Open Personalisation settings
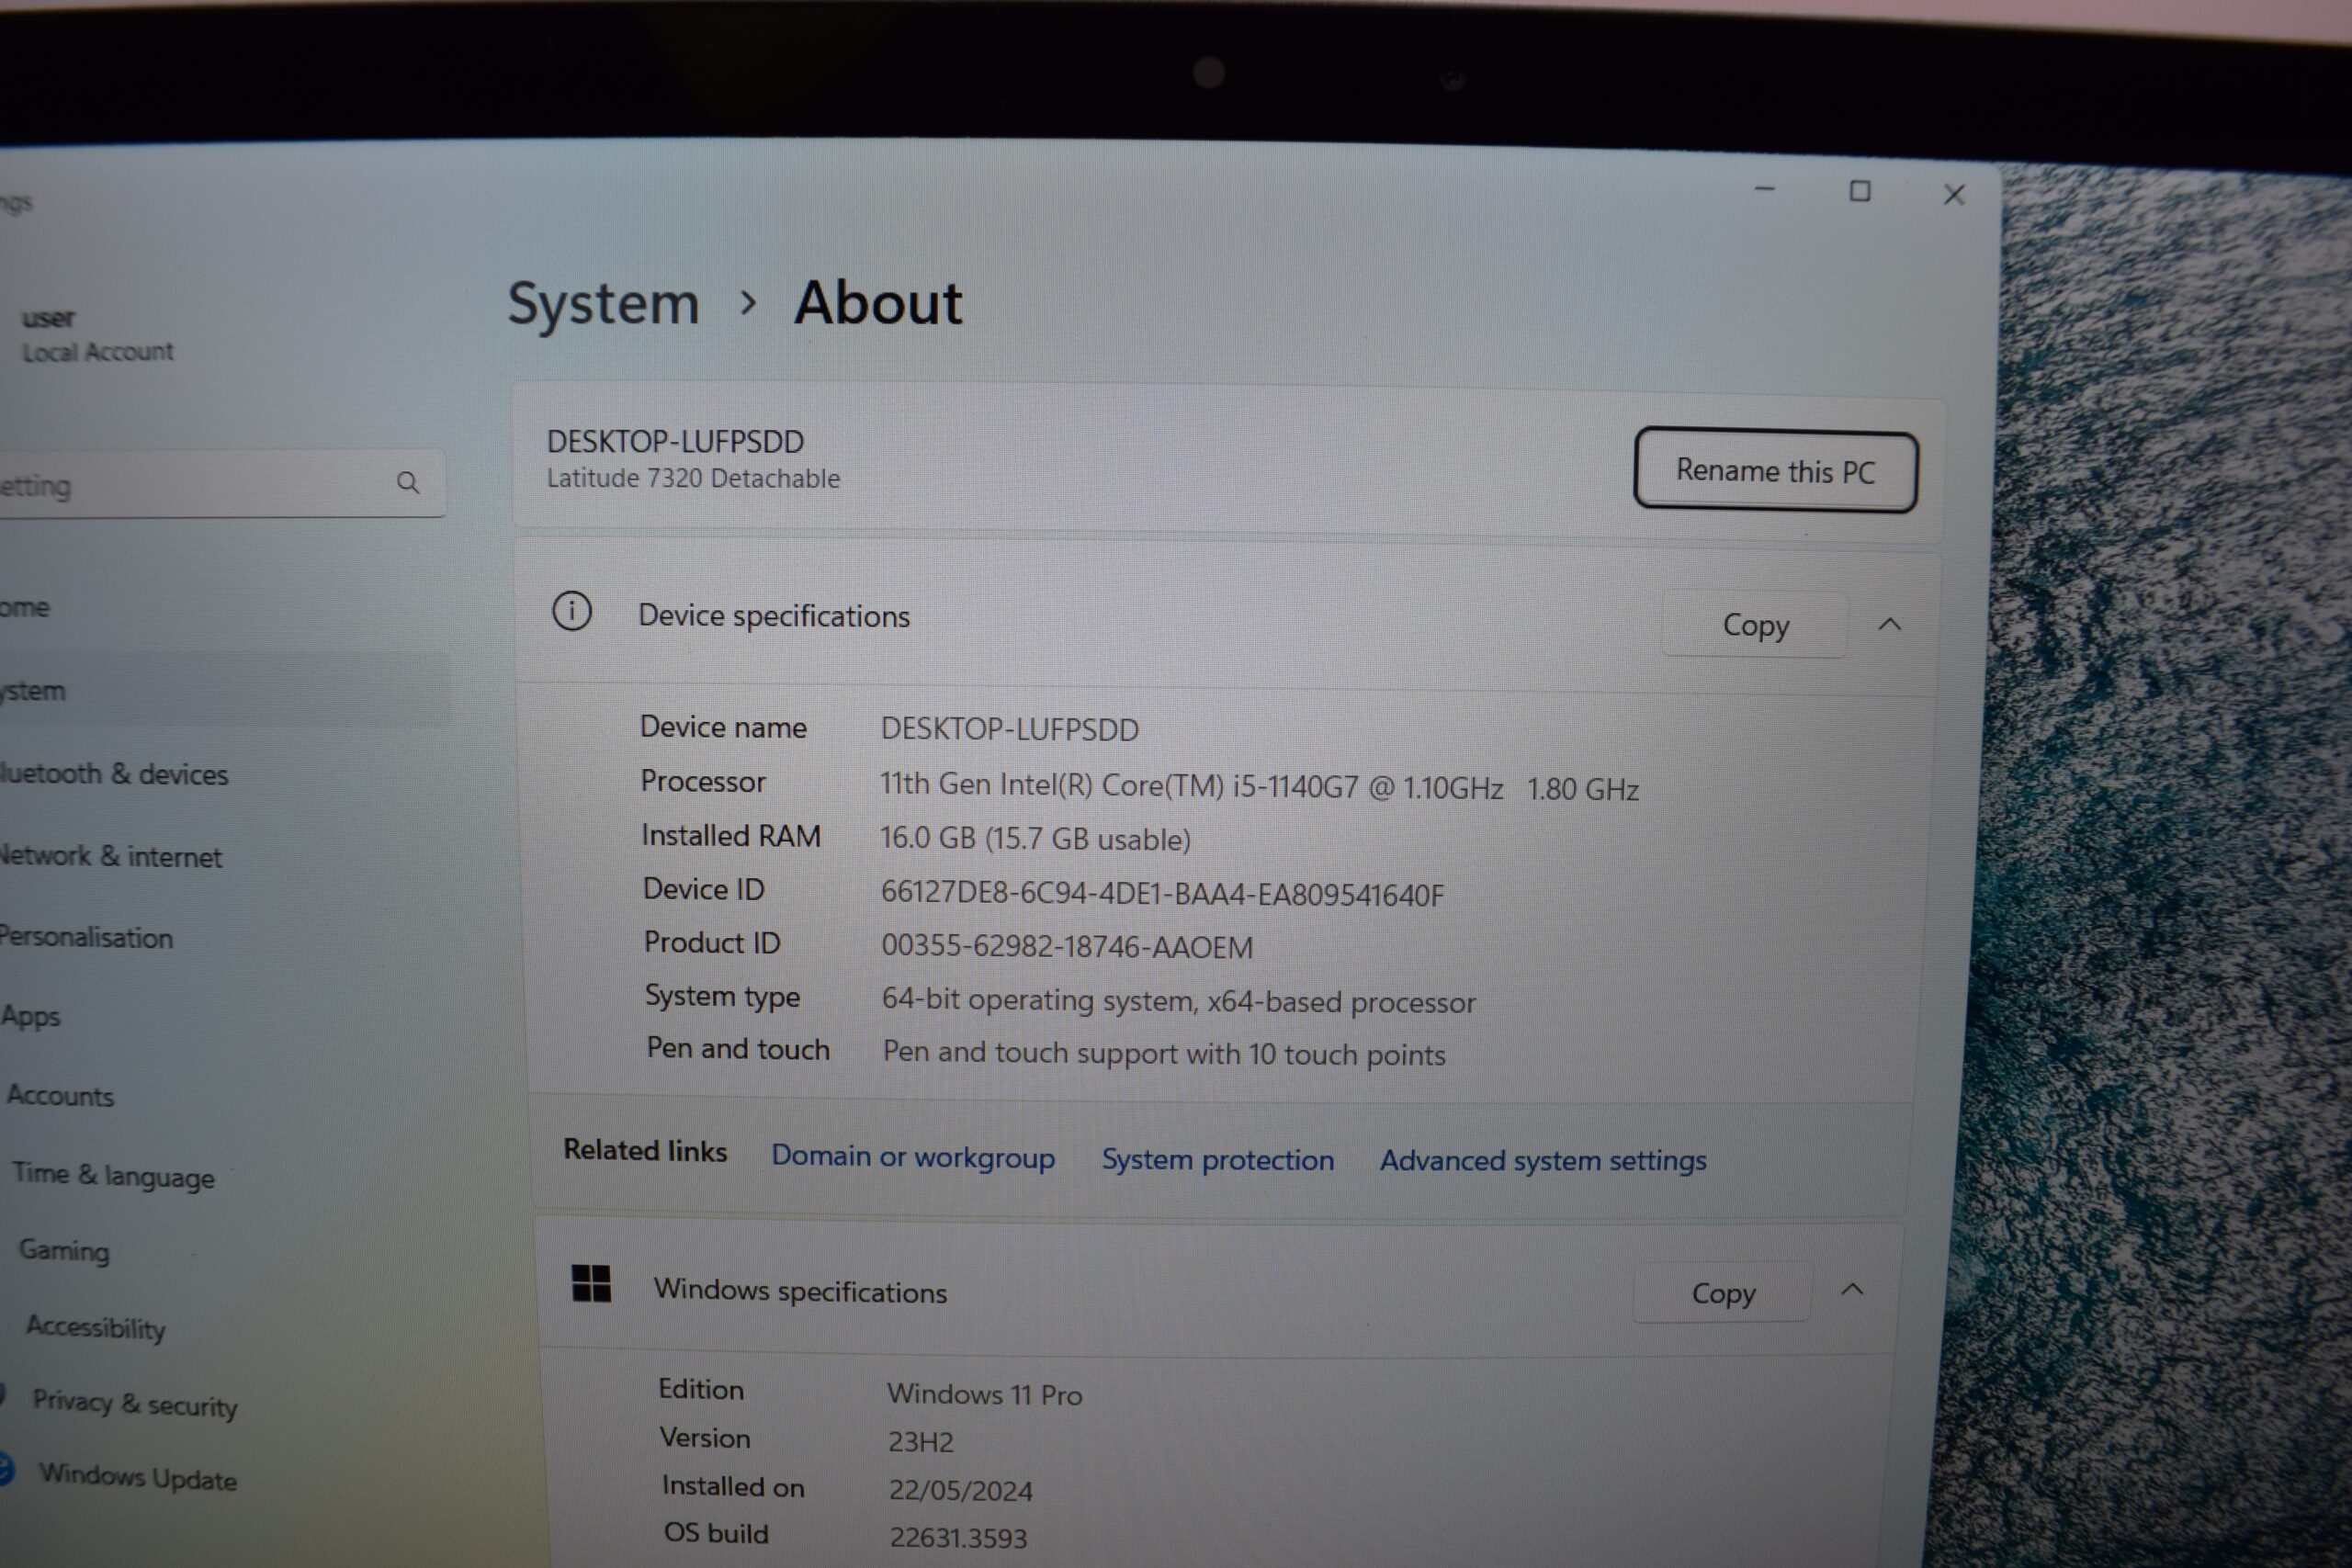 tap(86, 937)
